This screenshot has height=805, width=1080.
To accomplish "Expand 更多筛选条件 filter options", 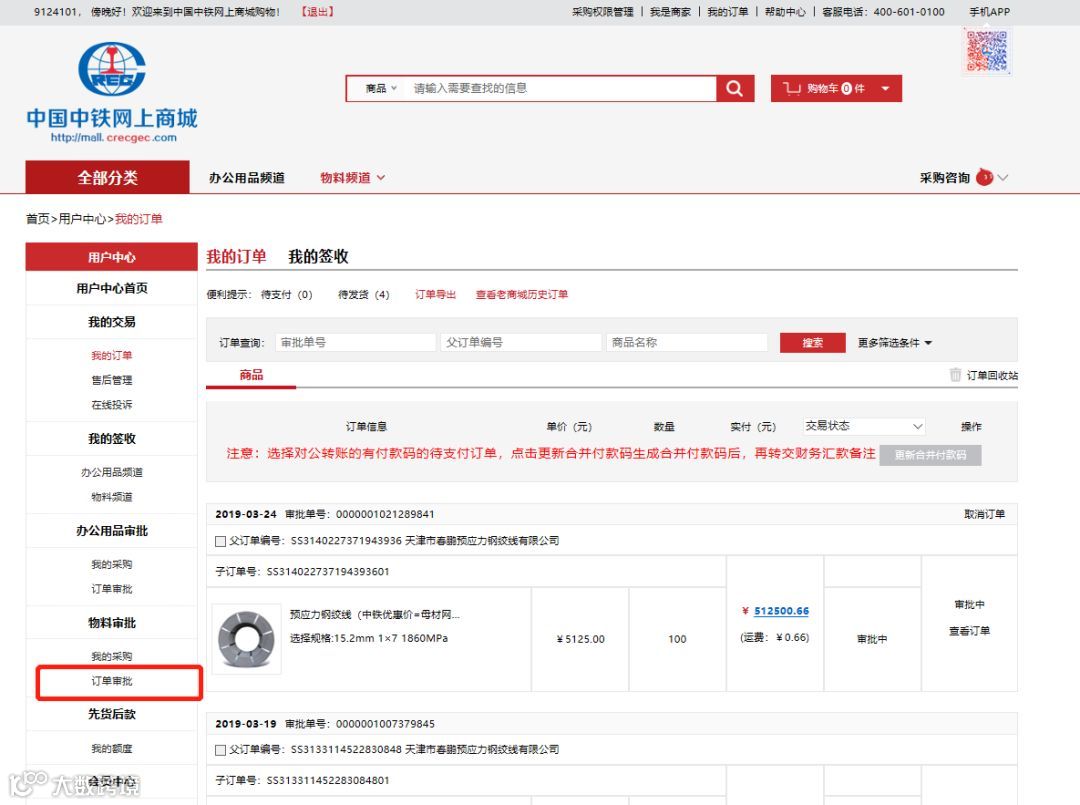I will pos(895,343).
